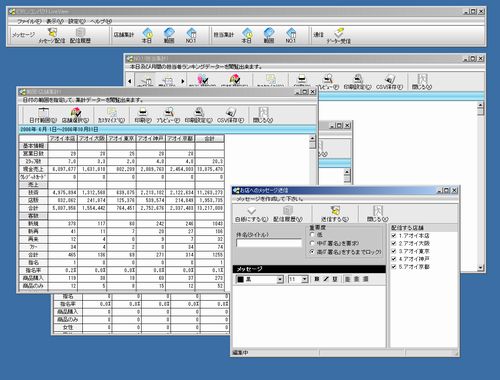The height and width of the screenshot is (380, 500).
Task: Click the 件名(タイトル) input field
Action: pos(269,243)
